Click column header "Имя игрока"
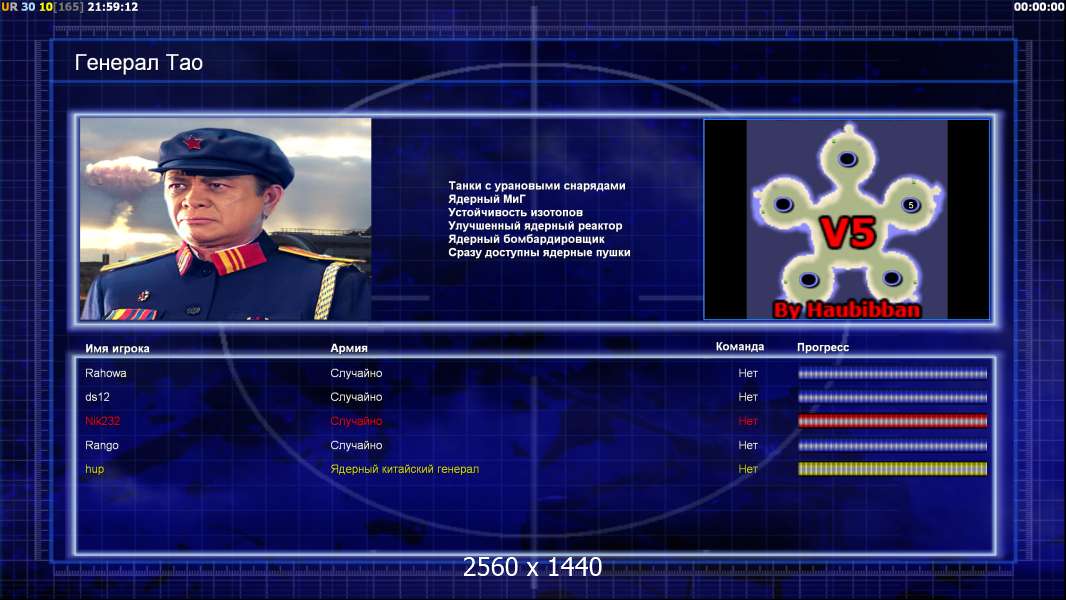 click(117, 348)
